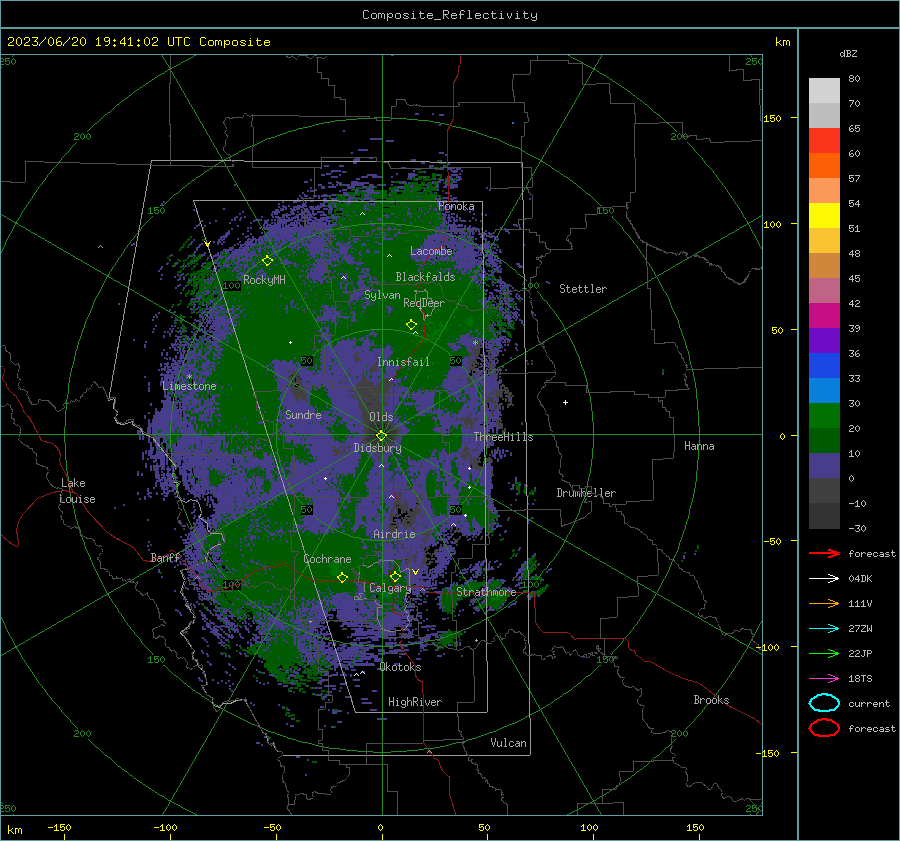Click the orange 111V arrow in legend
Image resolution: width=900 pixels, height=841 pixels.
[x=824, y=603]
